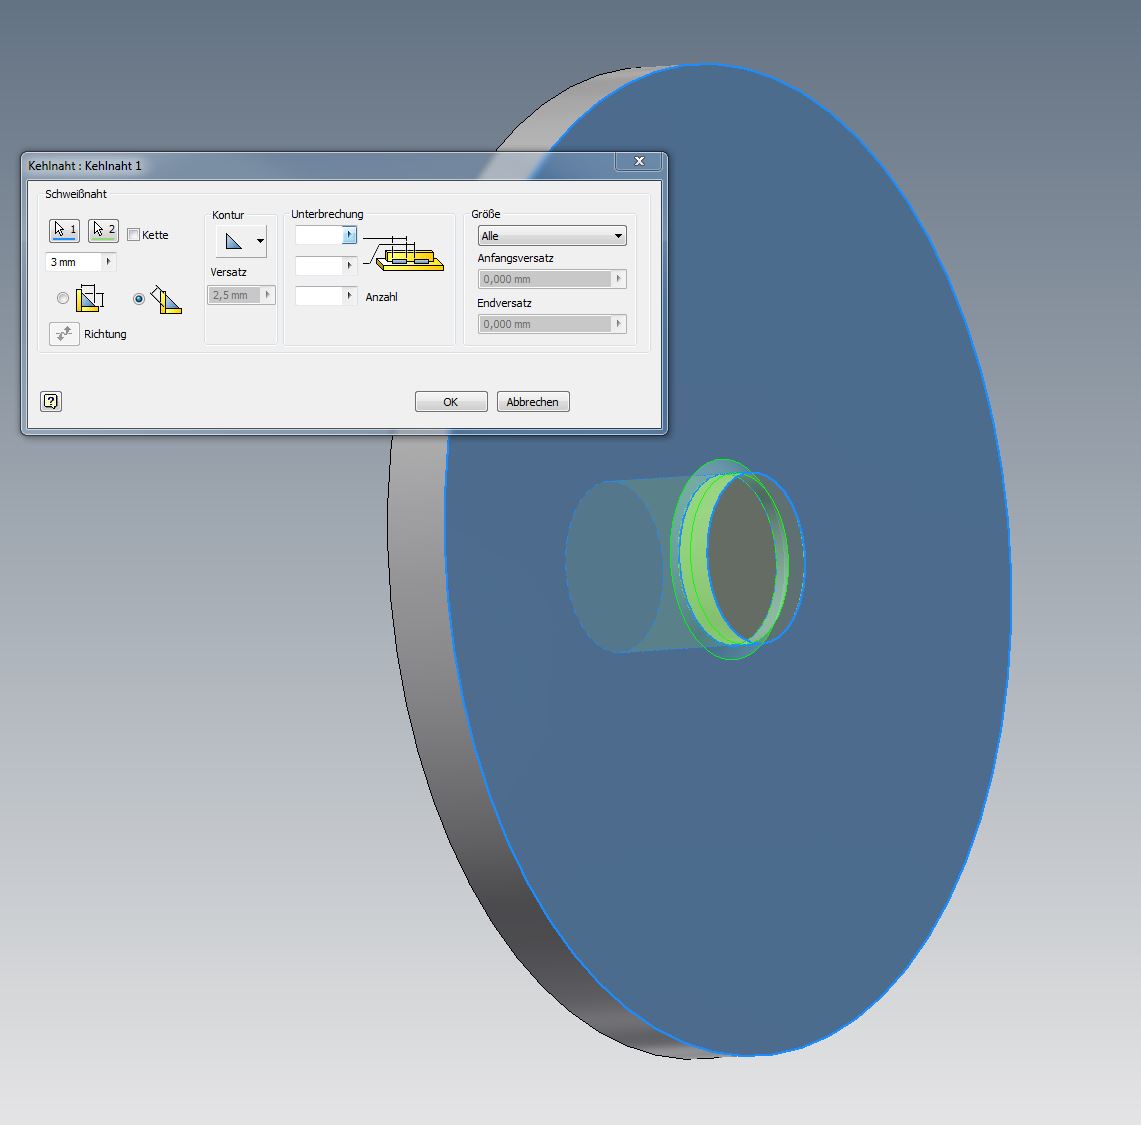Click the Versatz 2,5 mm field
The width and height of the screenshot is (1141, 1125).
[235, 295]
